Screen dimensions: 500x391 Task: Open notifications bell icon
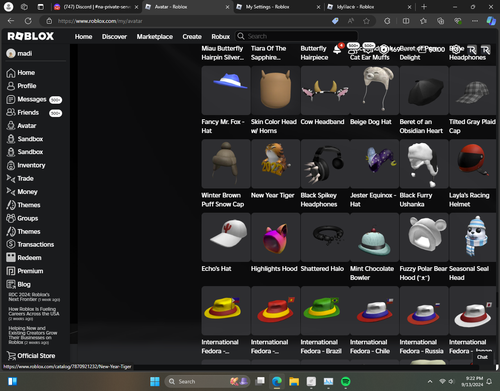click(337, 49)
